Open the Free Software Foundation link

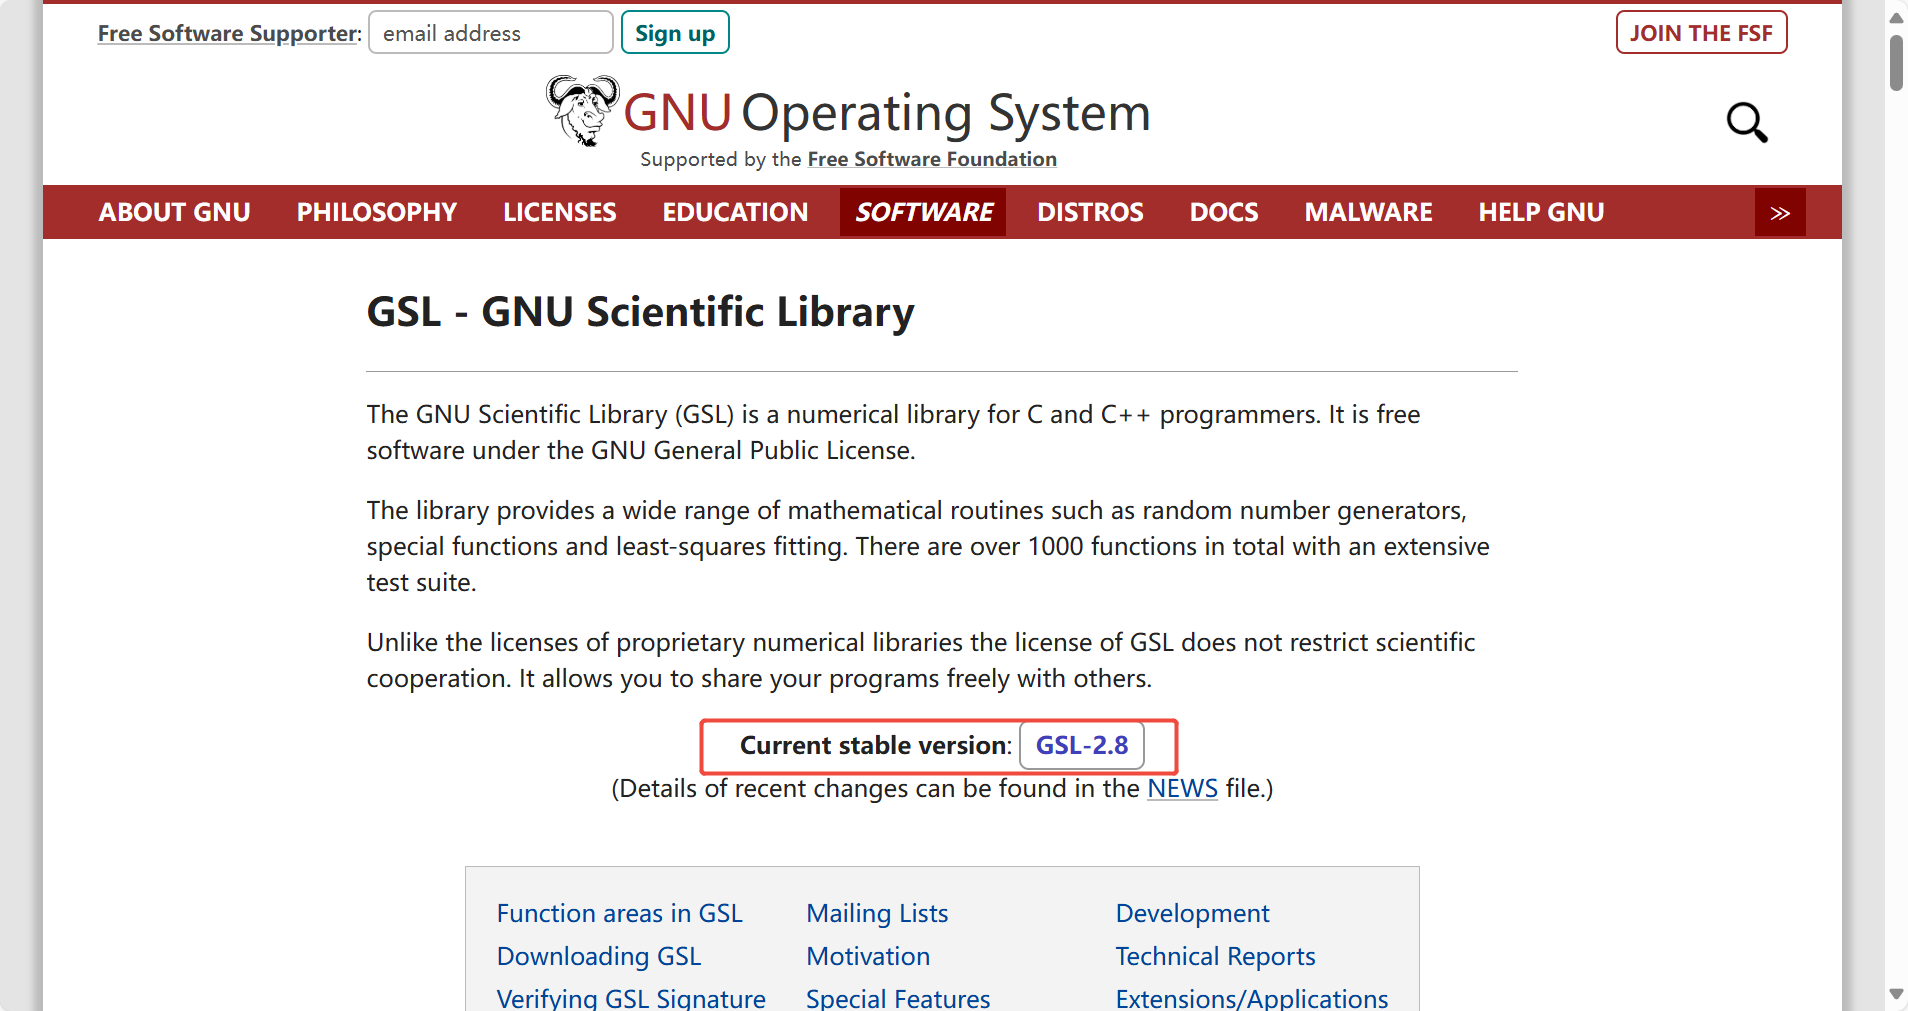coord(931,158)
